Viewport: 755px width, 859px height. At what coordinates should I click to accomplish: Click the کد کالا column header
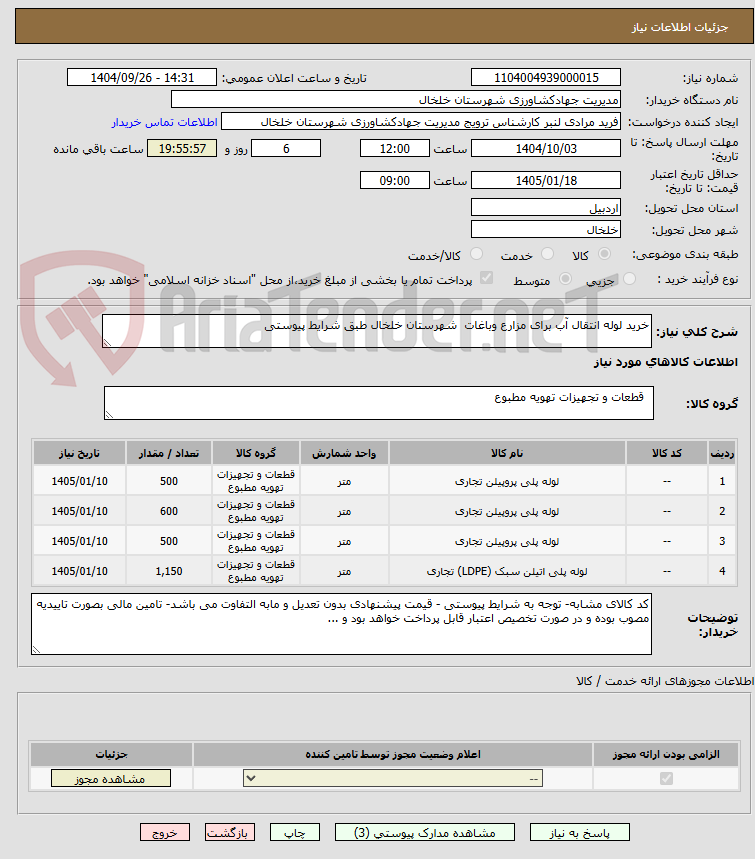click(x=667, y=453)
